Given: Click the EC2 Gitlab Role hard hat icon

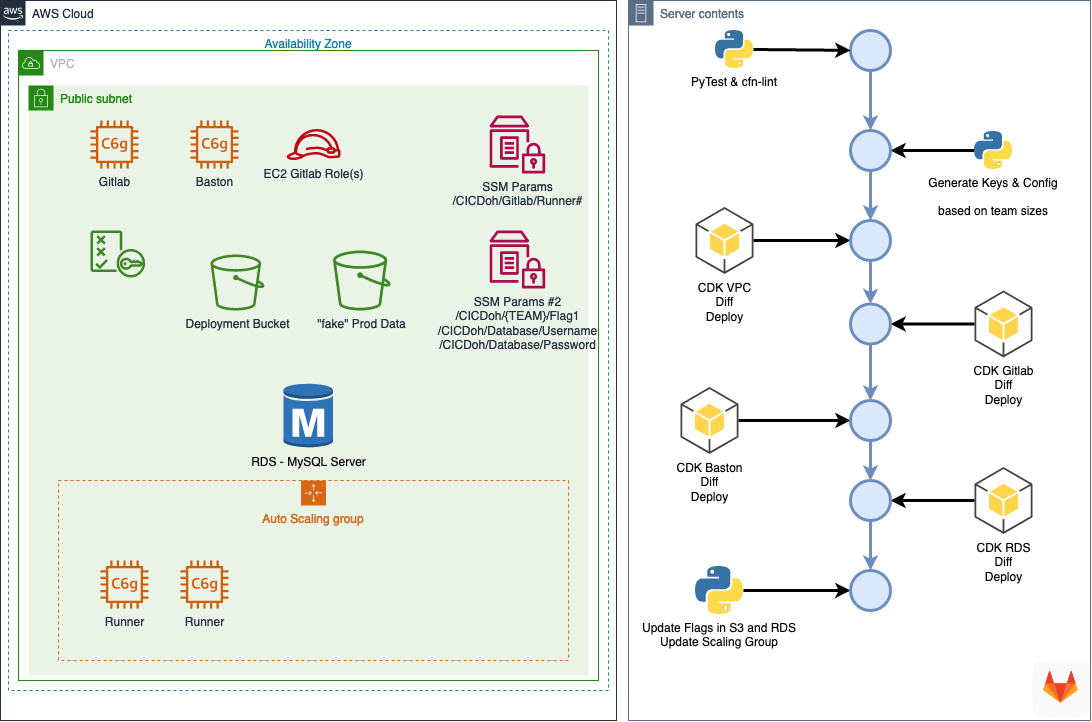Looking at the screenshot, I should (313, 145).
